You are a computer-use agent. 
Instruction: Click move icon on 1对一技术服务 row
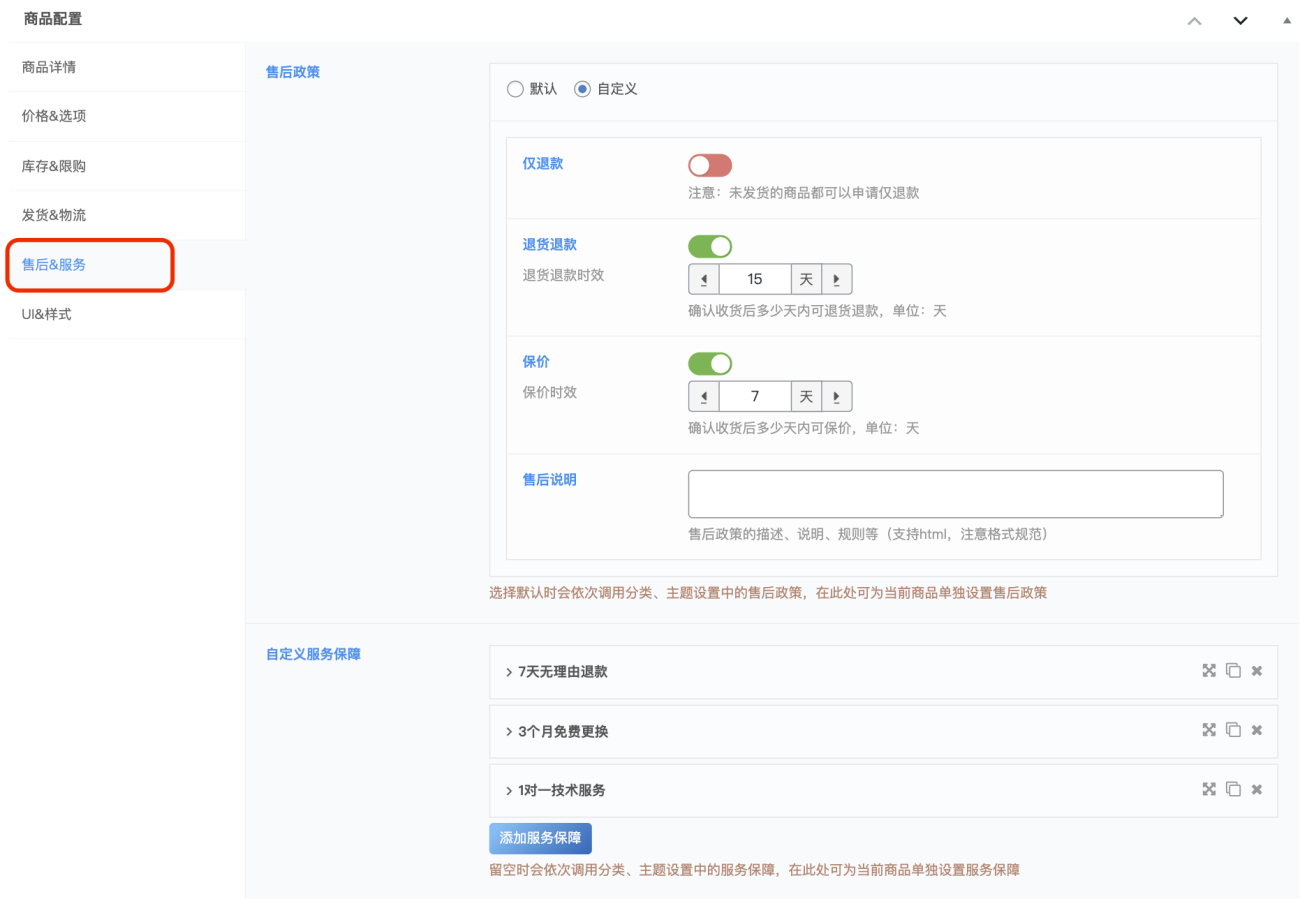[x=1208, y=790]
